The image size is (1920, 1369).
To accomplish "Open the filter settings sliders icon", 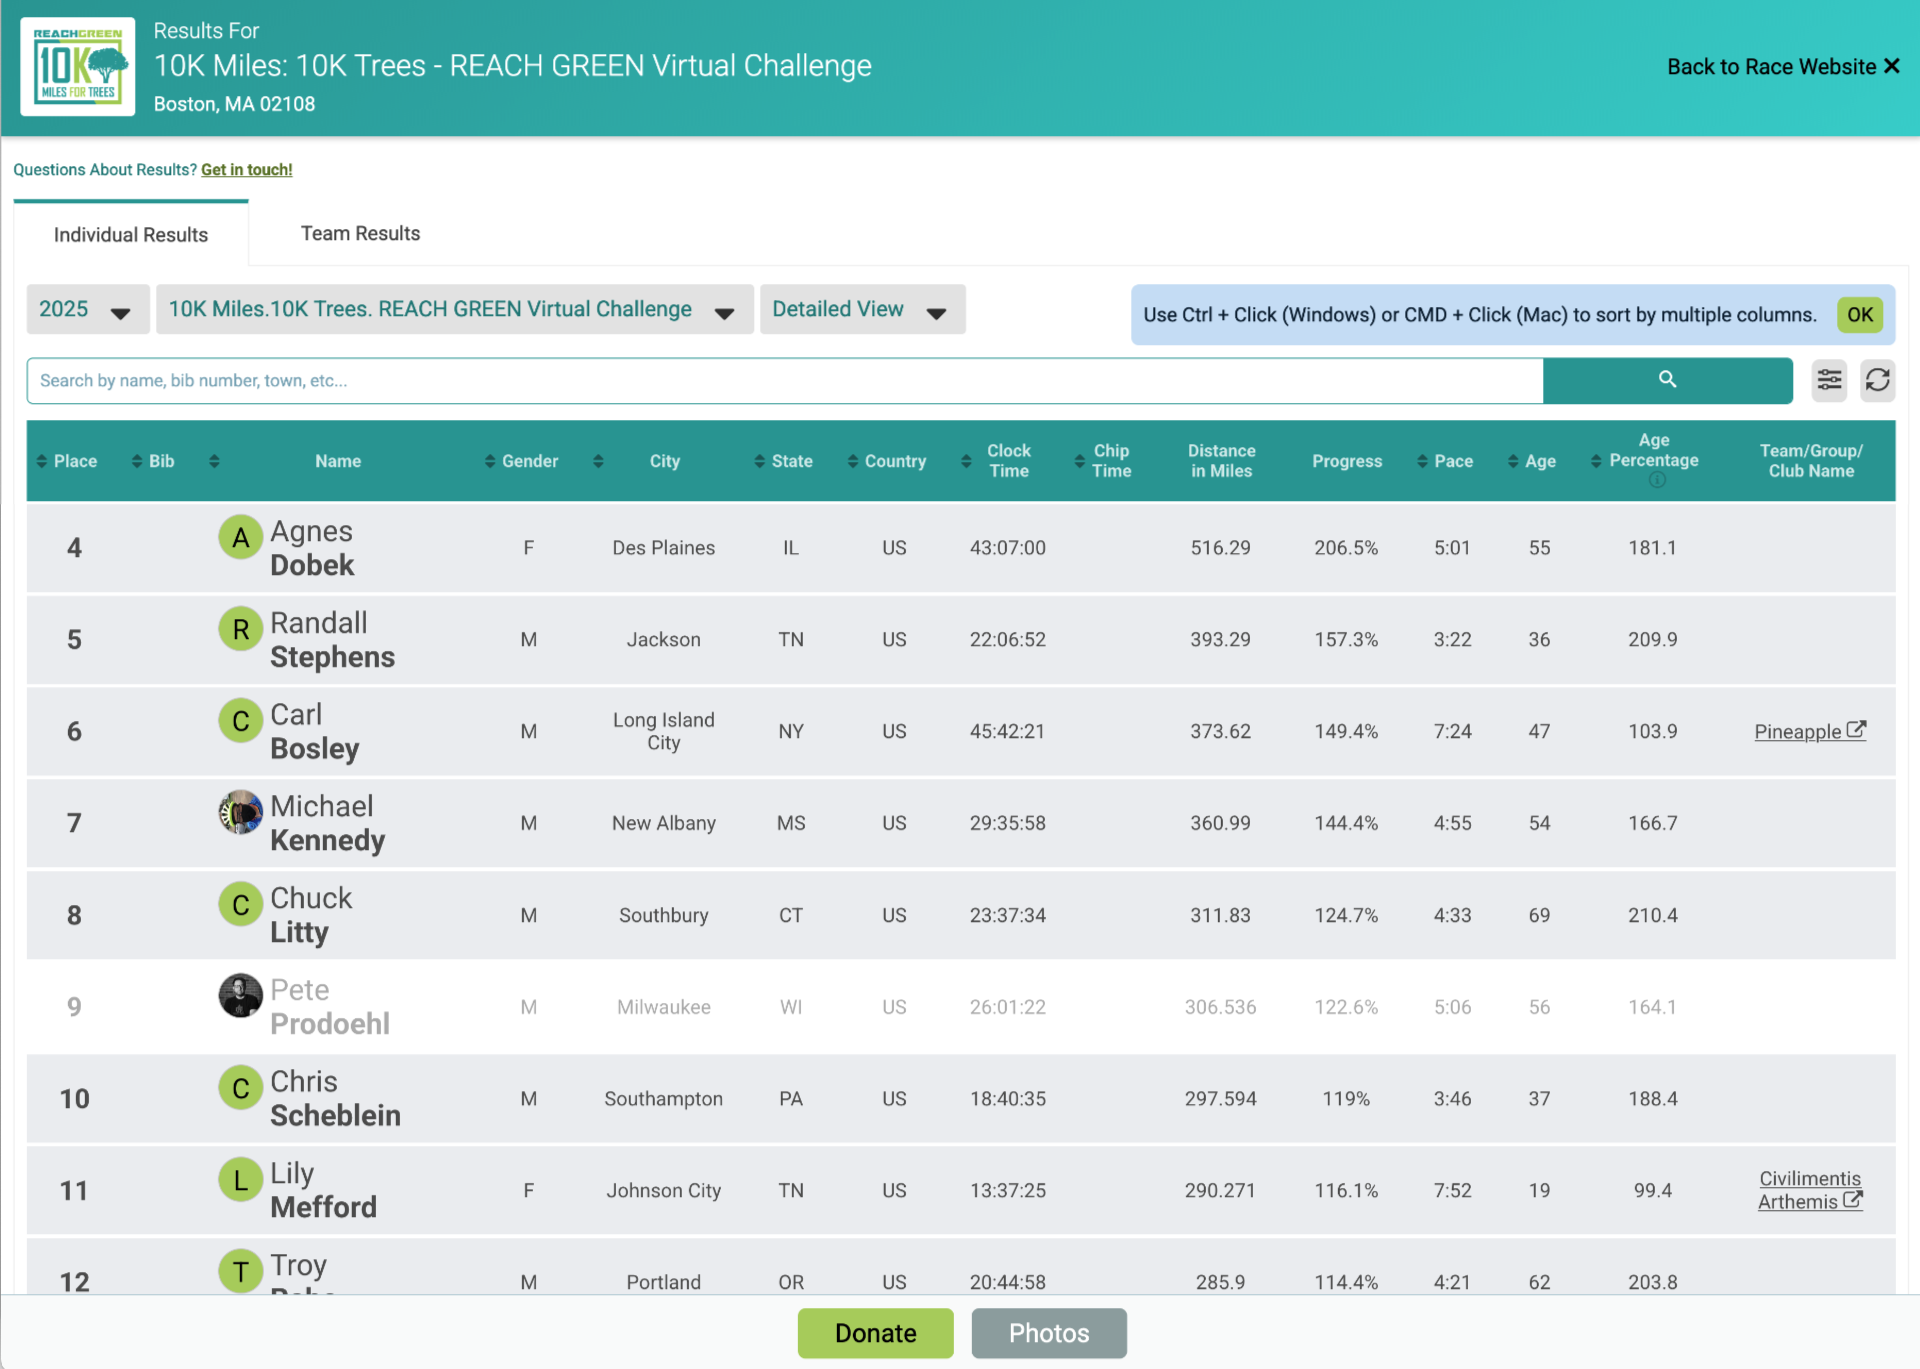I will click(x=1829, y=380).
